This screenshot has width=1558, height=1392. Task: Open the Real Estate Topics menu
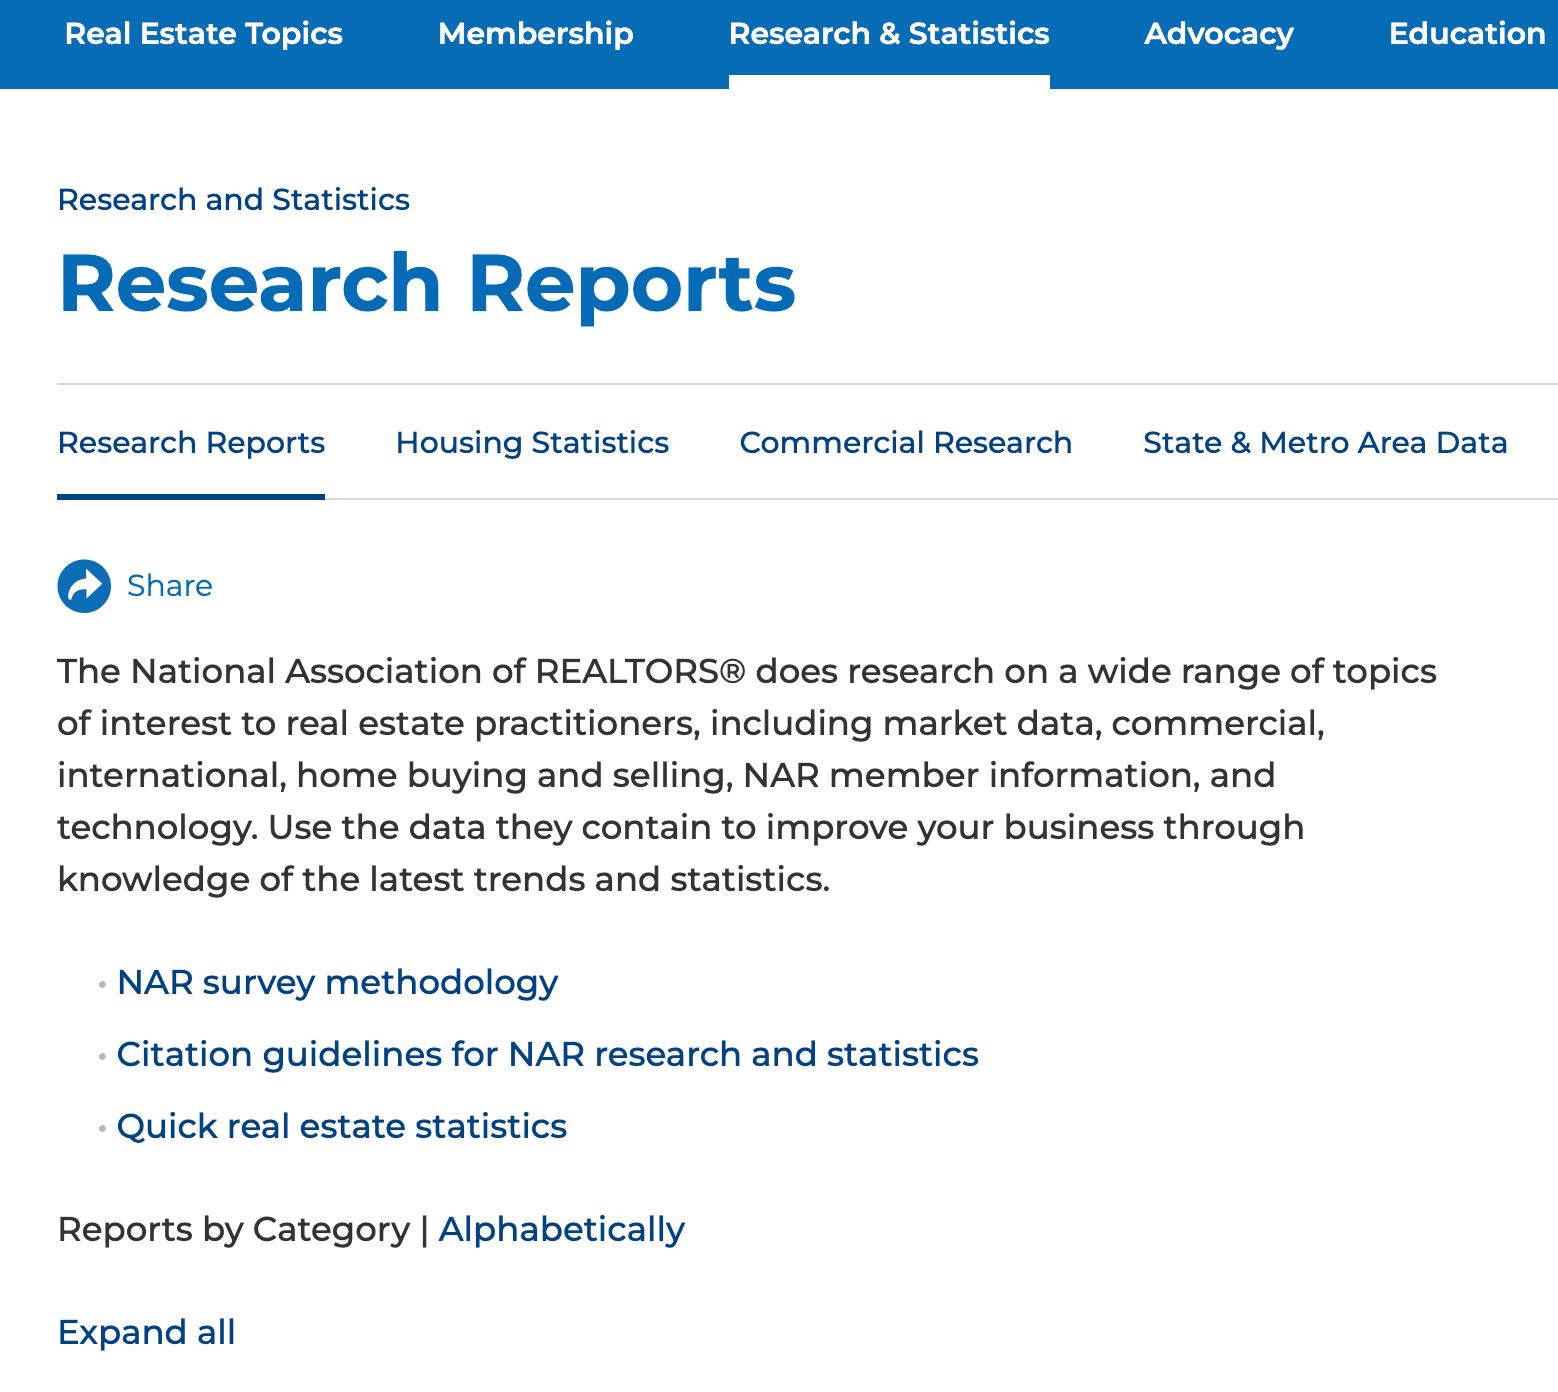[x=204, y=34]
